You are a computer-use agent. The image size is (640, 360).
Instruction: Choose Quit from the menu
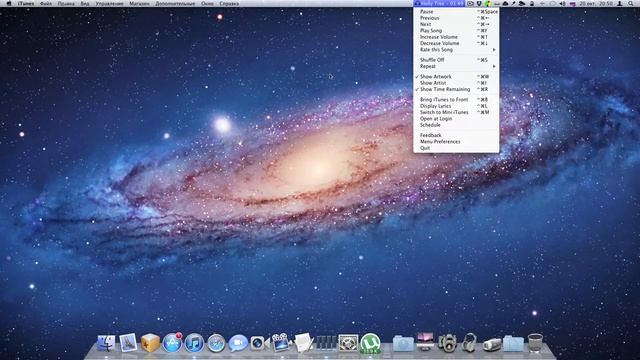tap(456, 148)
